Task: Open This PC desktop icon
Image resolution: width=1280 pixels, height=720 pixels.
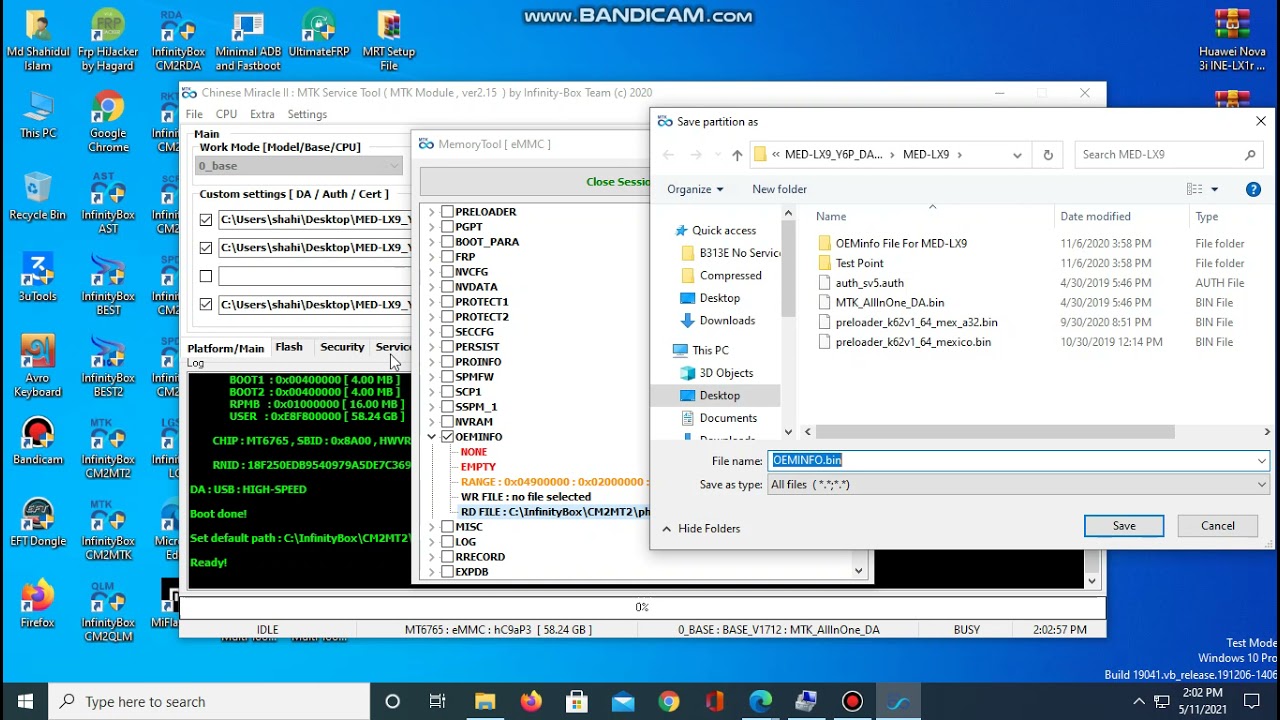Action: click(x=38, y=115)
